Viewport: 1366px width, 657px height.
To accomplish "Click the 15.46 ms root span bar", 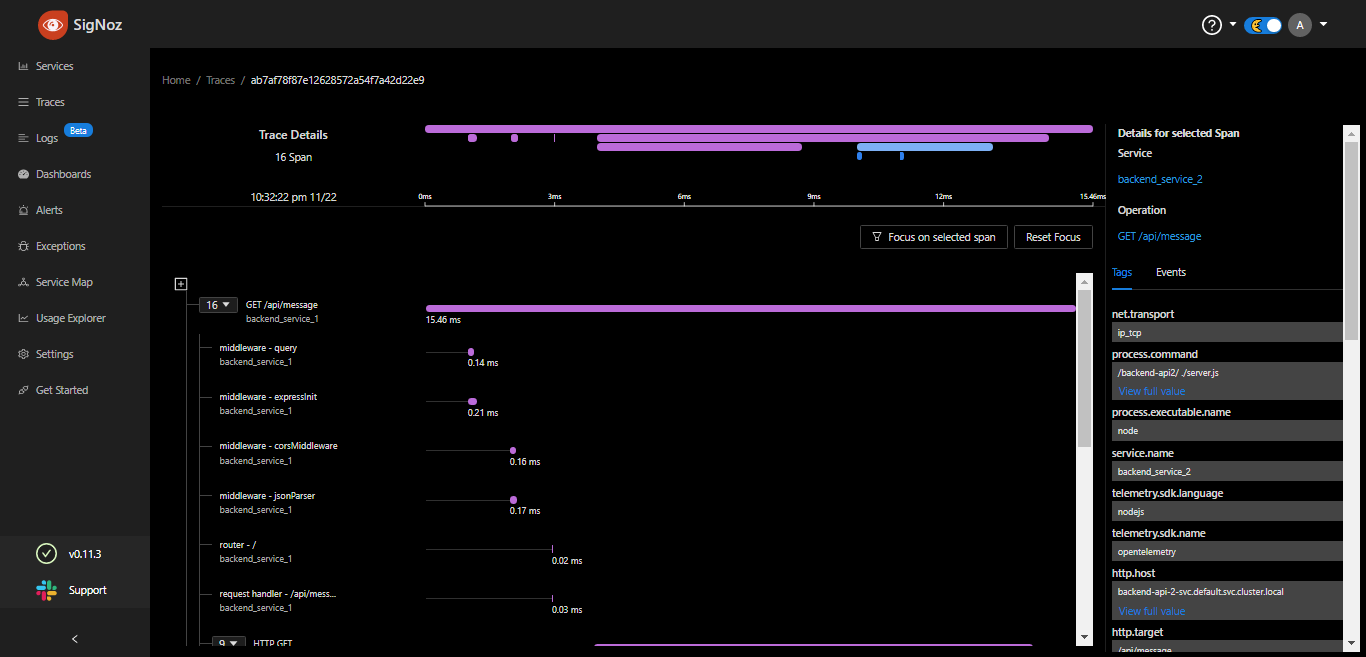I will (750, 308).
